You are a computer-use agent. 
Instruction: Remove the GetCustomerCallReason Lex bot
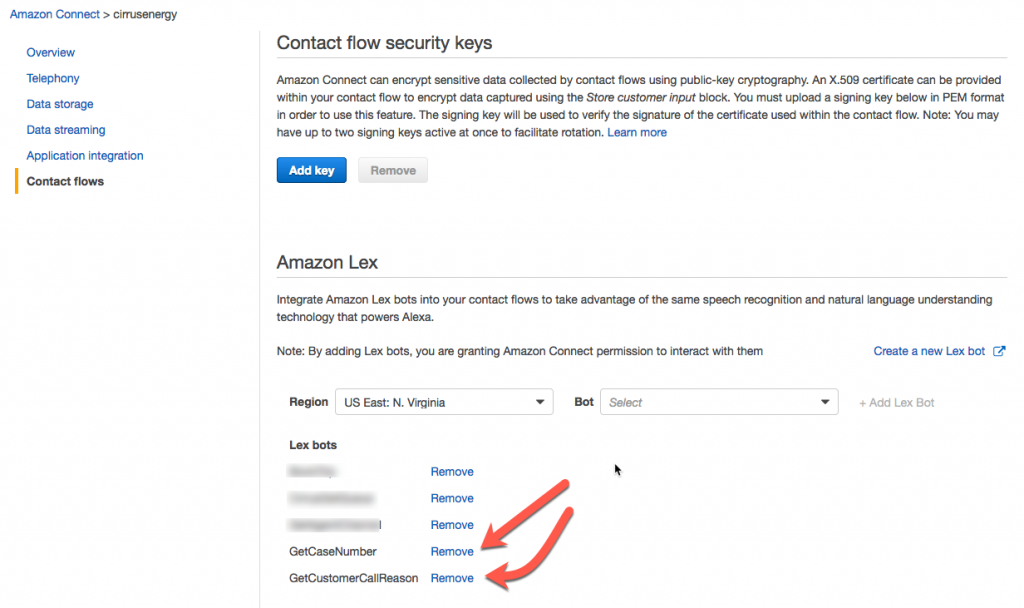click(x=452, y=579)
